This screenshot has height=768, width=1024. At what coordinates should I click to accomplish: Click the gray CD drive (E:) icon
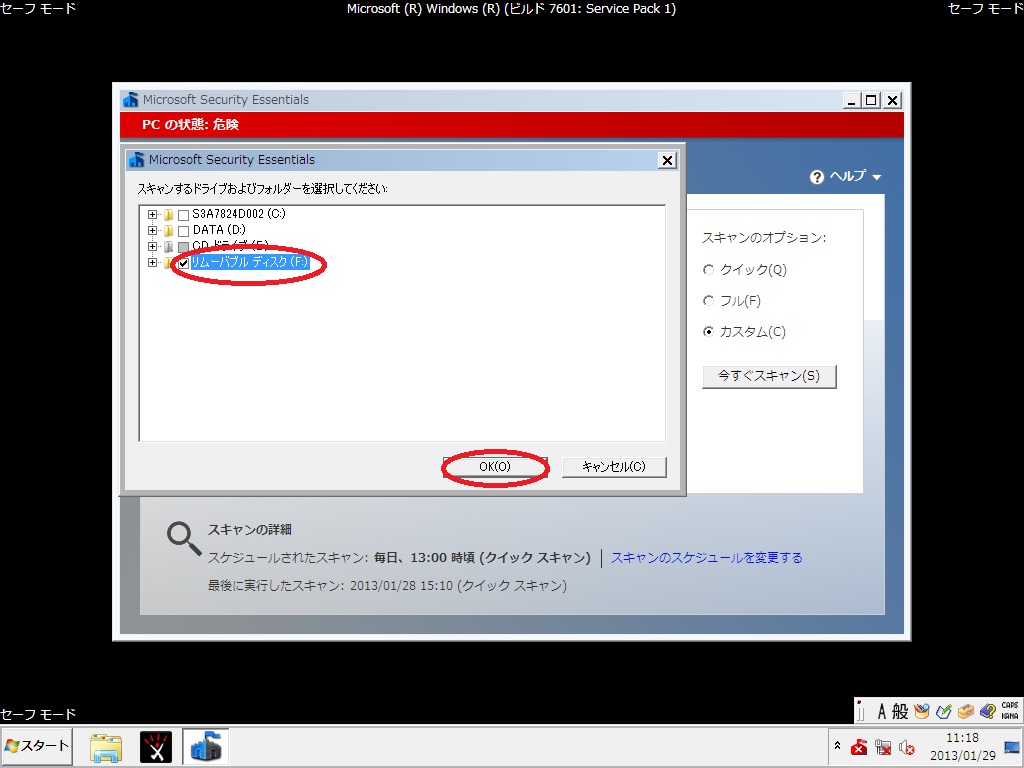click(168, 247)
